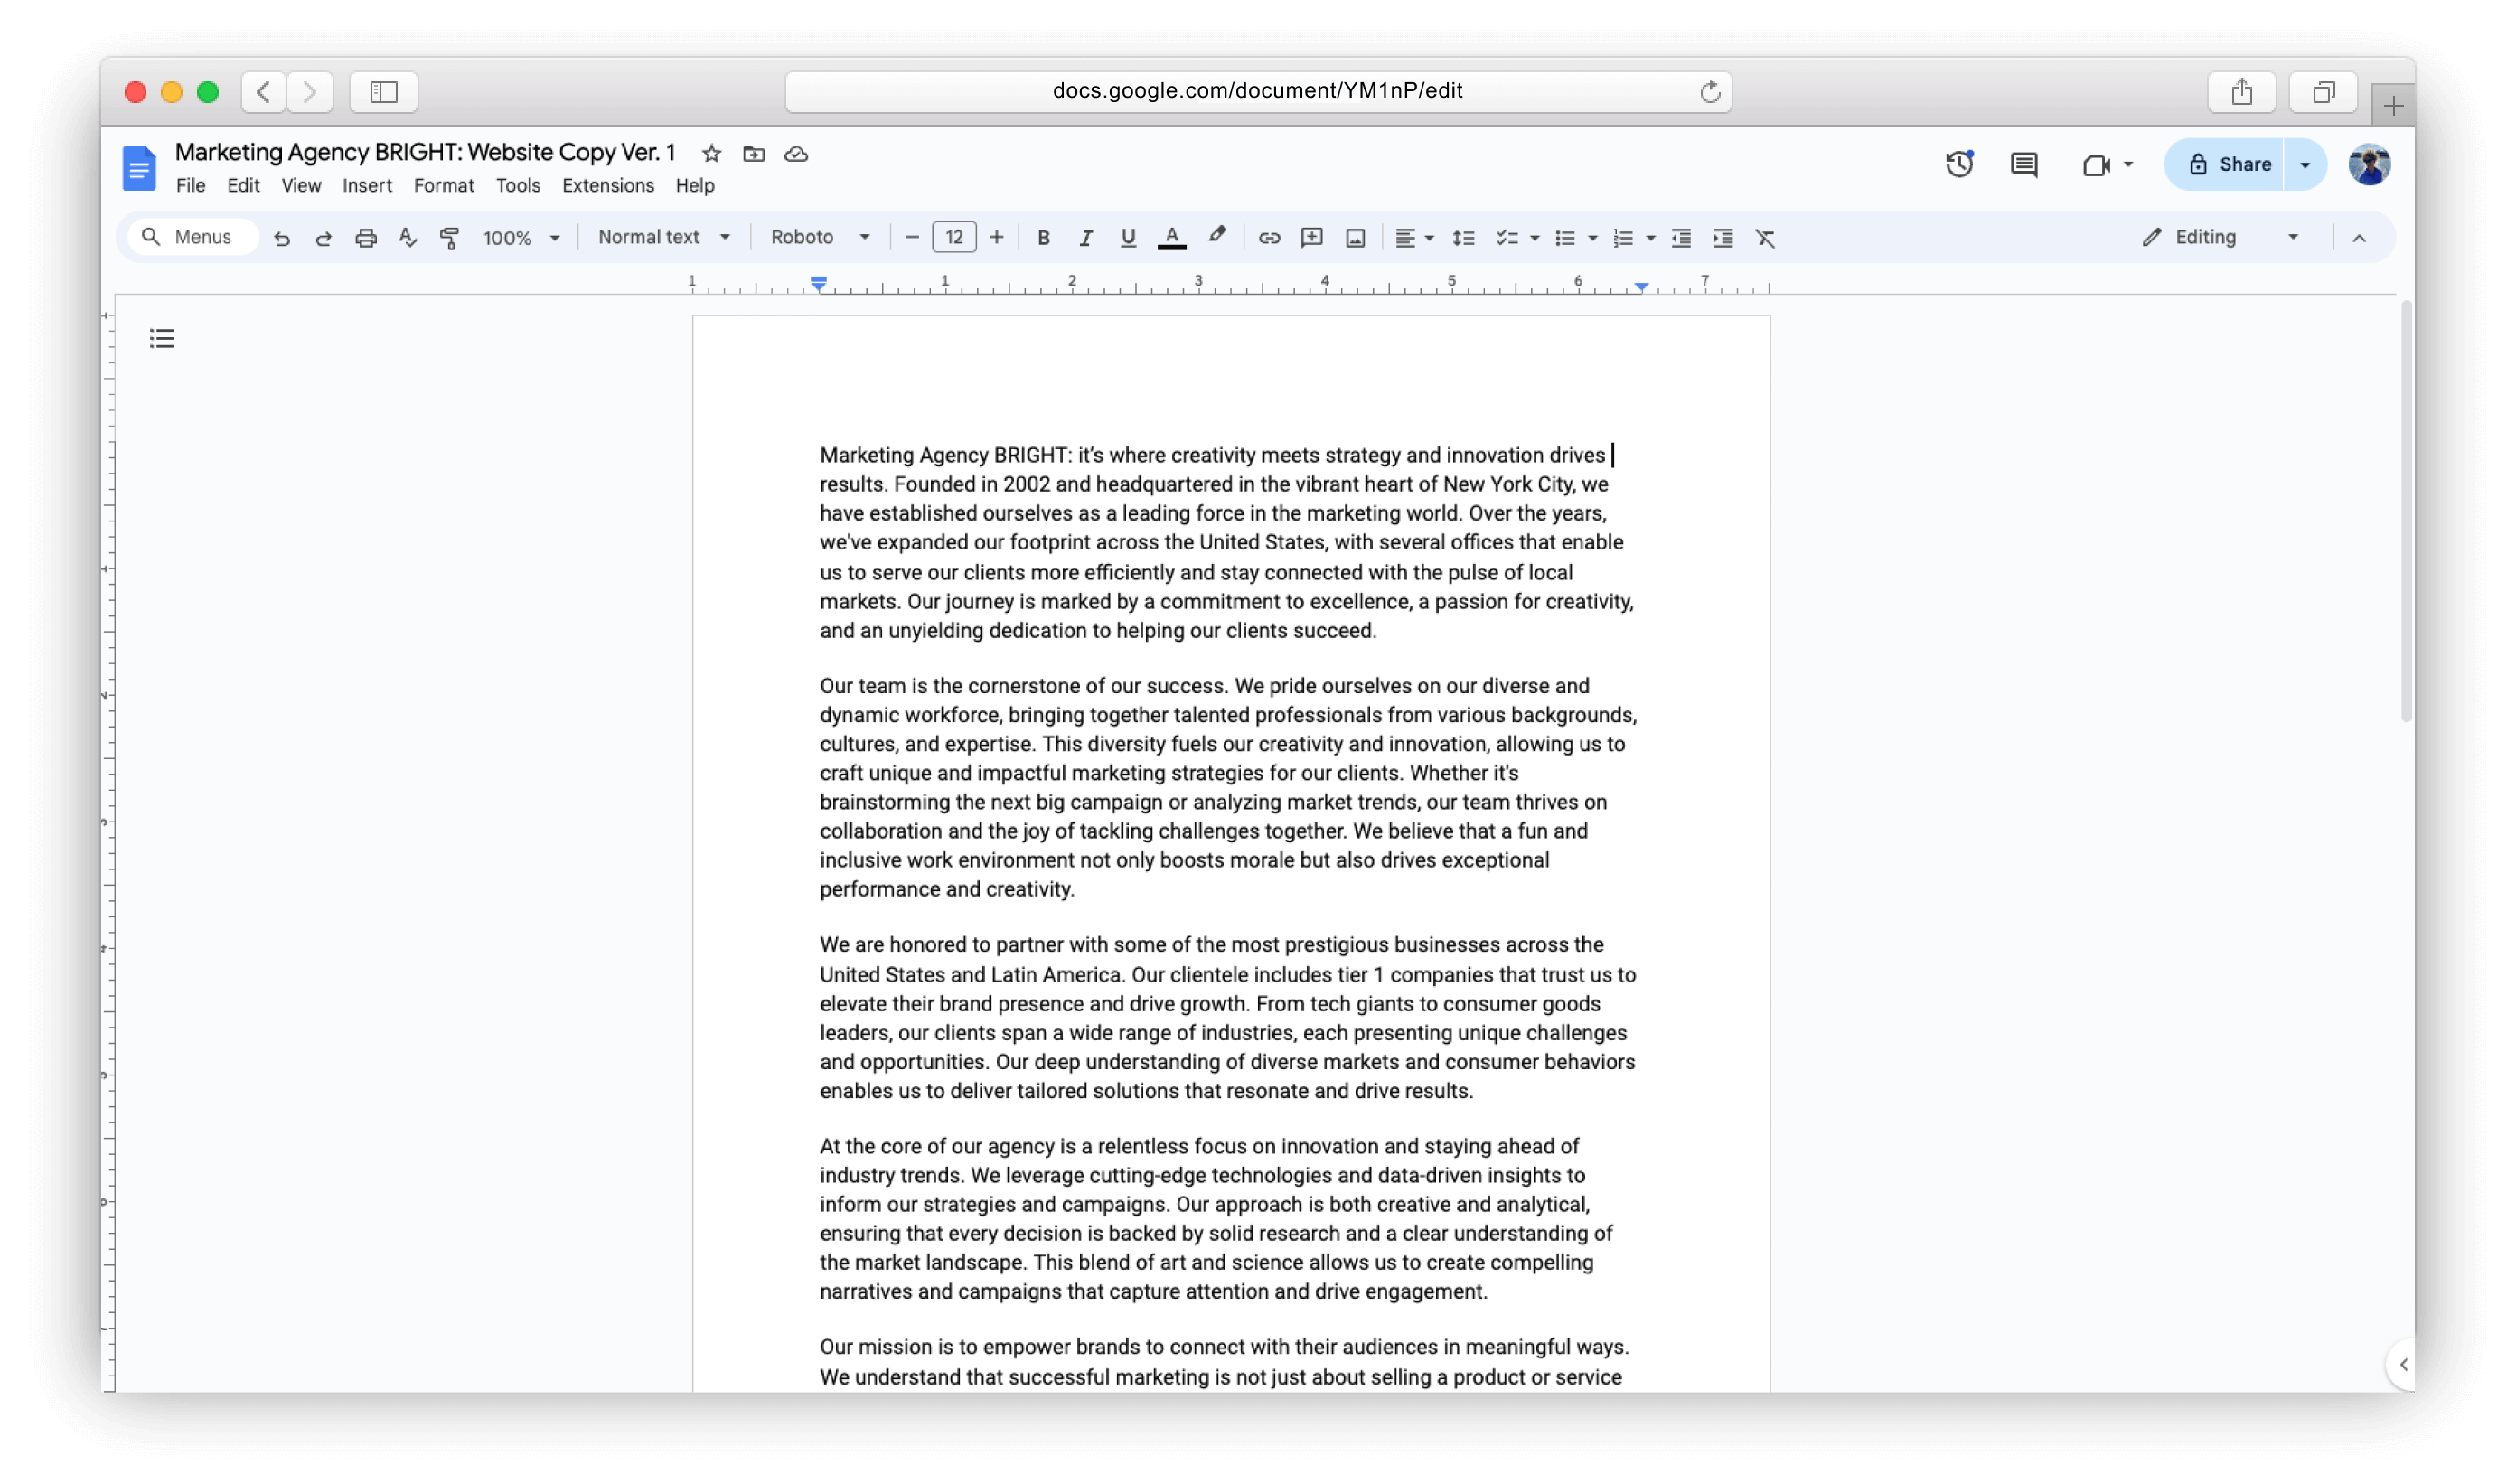Click the Share button
This screenshot has height=1484, width=2516.
point(2239,164)
